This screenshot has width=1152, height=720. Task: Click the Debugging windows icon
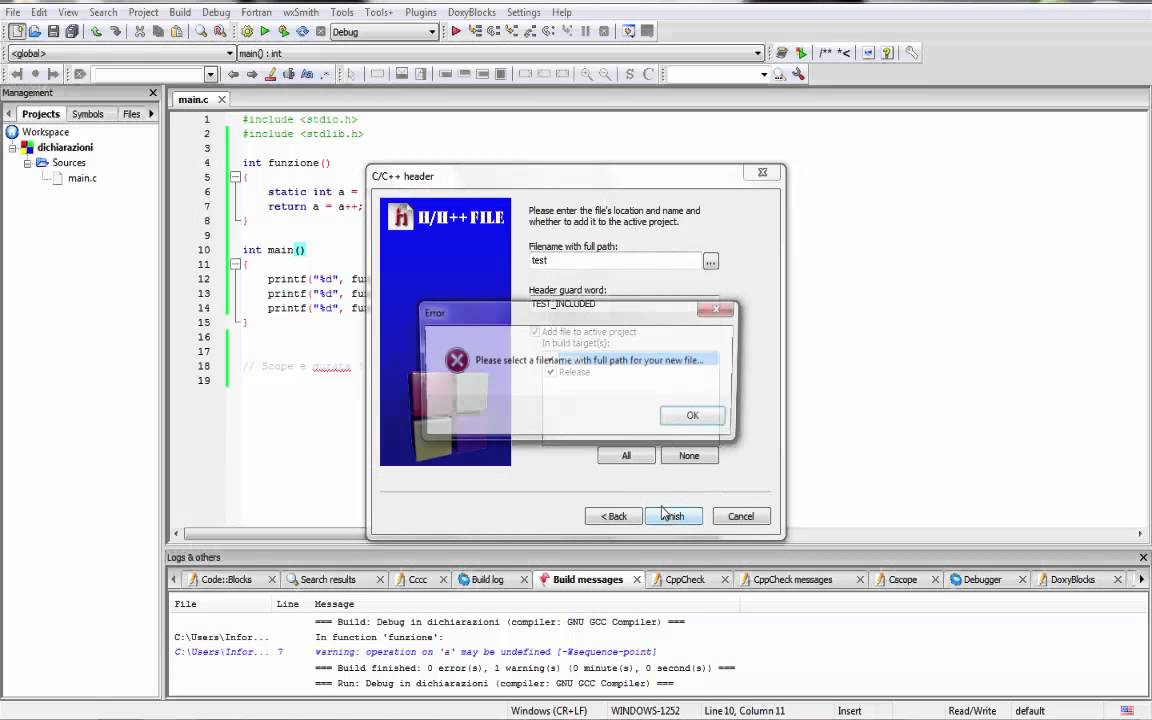(629, 32)
